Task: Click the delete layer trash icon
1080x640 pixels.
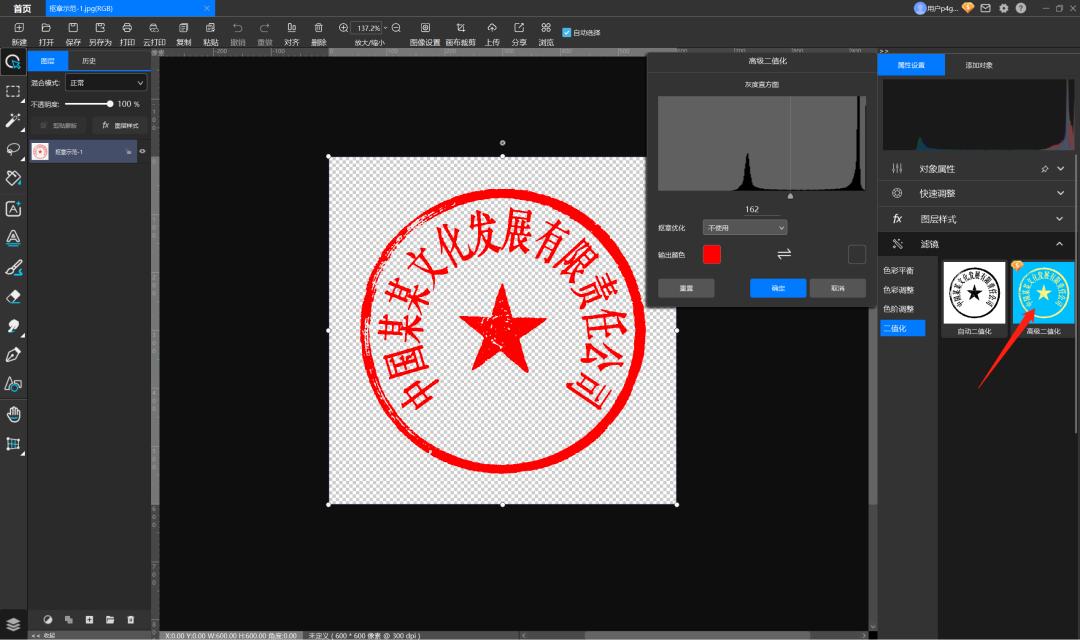Action: pyautogui.click(x=130, y=620)
